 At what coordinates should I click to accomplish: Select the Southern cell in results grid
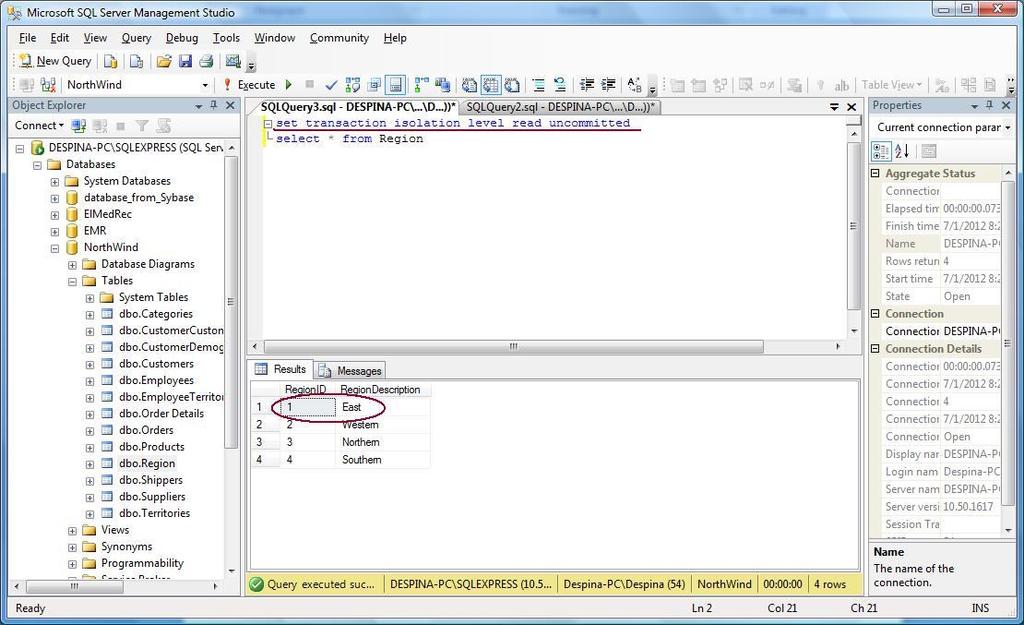382,460
